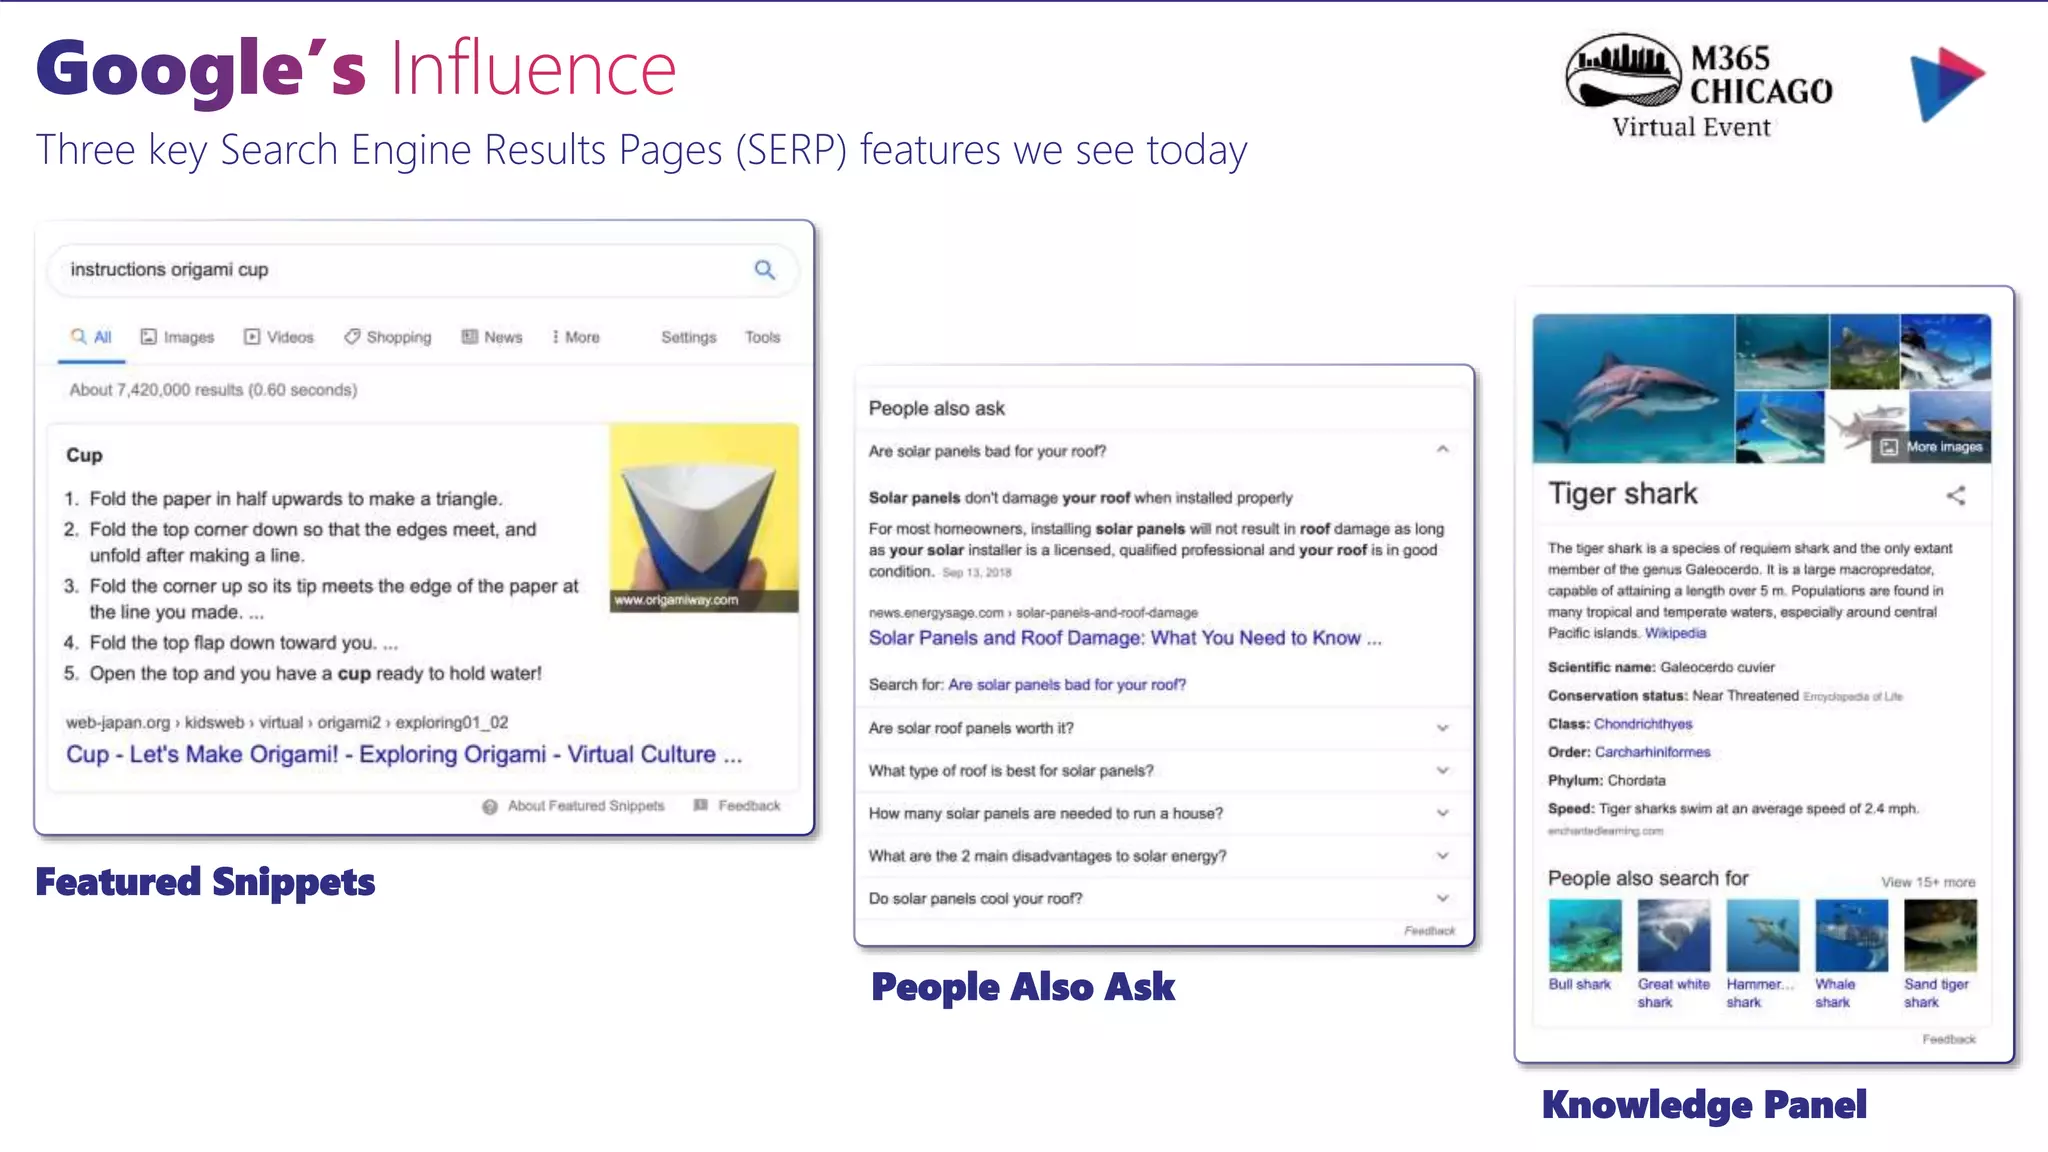Open the Shopping tab
The width and height of the screenshot is (2048, 1152).
(x=388, y=337)
